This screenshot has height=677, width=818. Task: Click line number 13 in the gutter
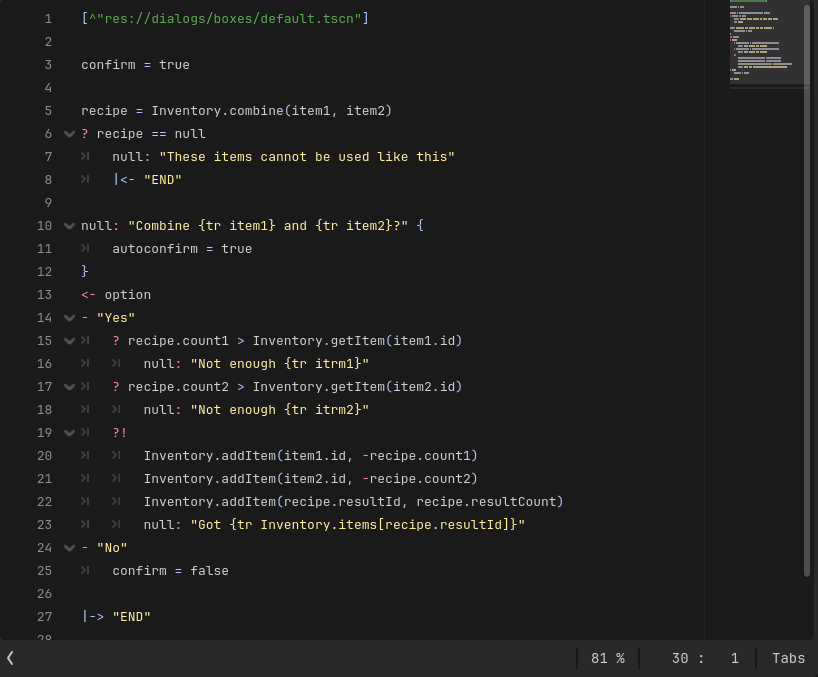tap(44, 295)
